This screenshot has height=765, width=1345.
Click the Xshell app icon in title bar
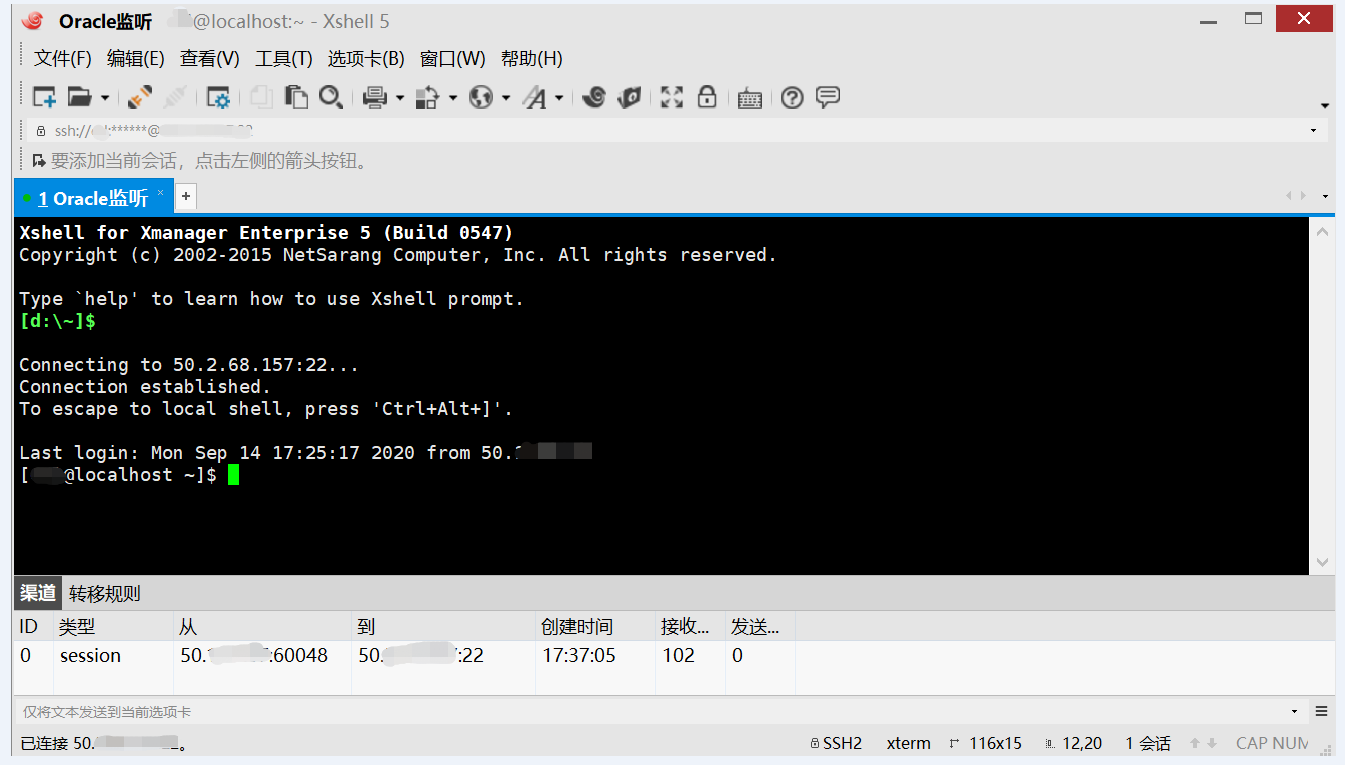pos(33,21)
